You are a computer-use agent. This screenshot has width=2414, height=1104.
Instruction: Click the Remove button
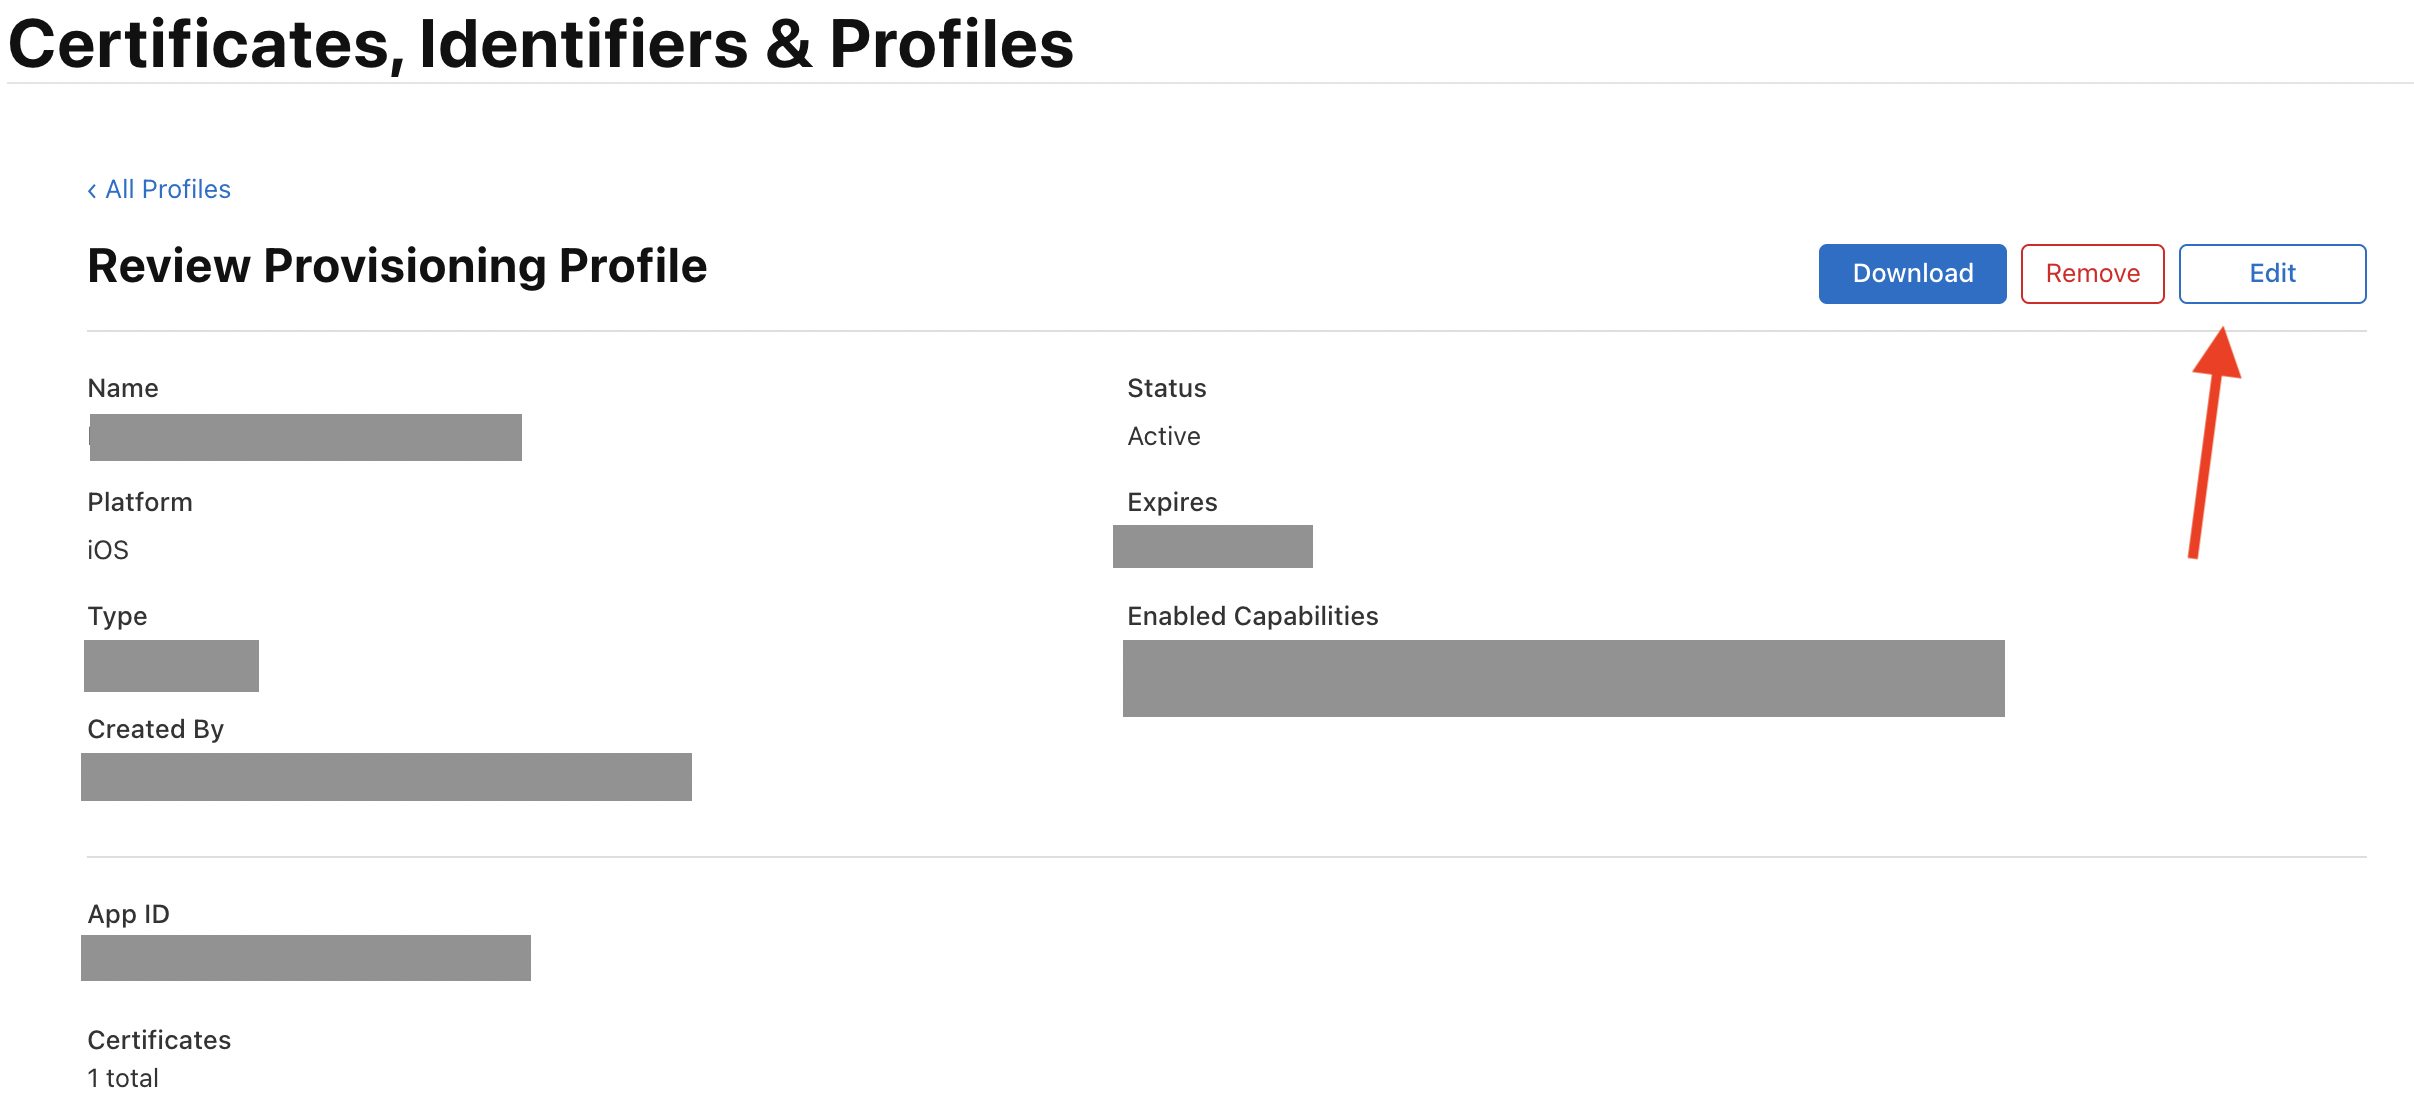point(2092,273)
